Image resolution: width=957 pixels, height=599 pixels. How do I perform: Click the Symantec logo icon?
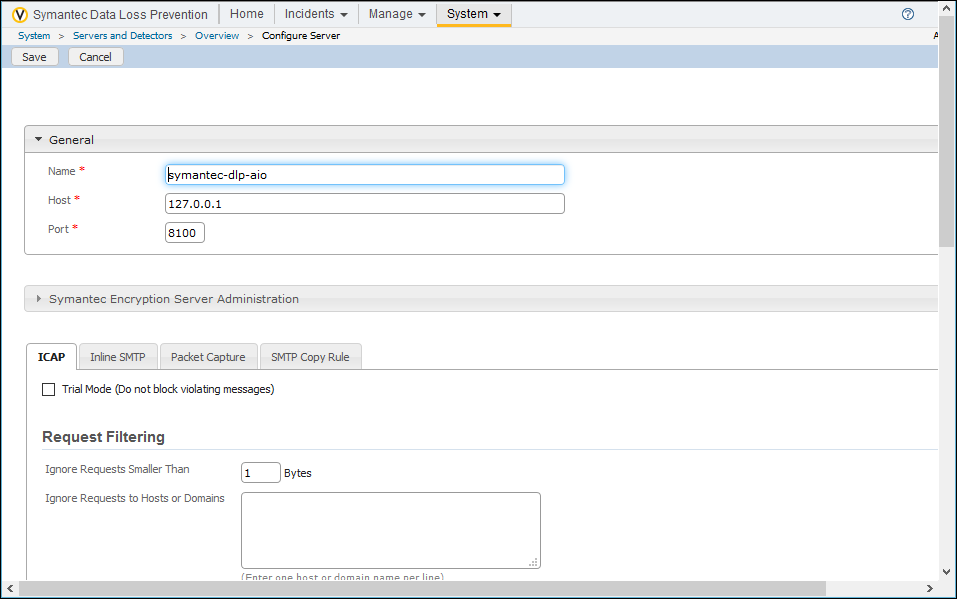[x=20, y=14]
